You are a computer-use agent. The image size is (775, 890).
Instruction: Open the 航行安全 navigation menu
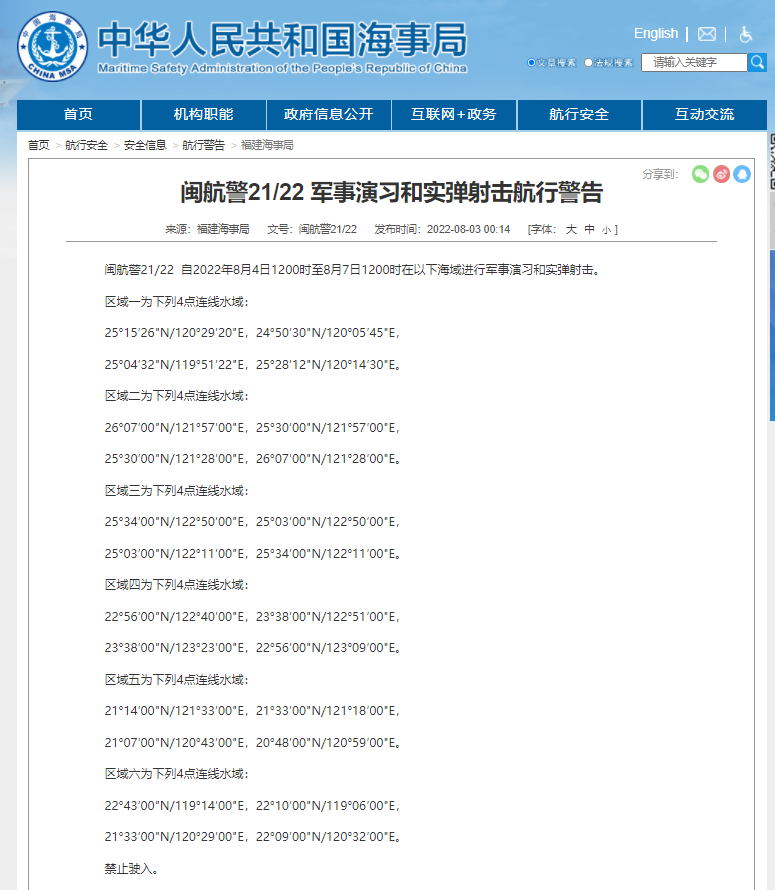pyautogui.click(x=579, y=114)
